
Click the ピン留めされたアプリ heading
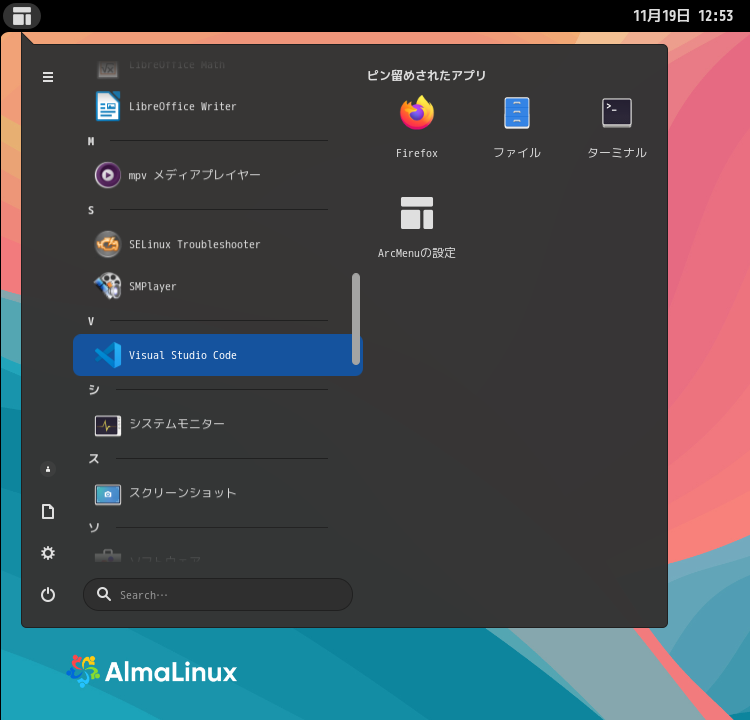pos(426,75)
